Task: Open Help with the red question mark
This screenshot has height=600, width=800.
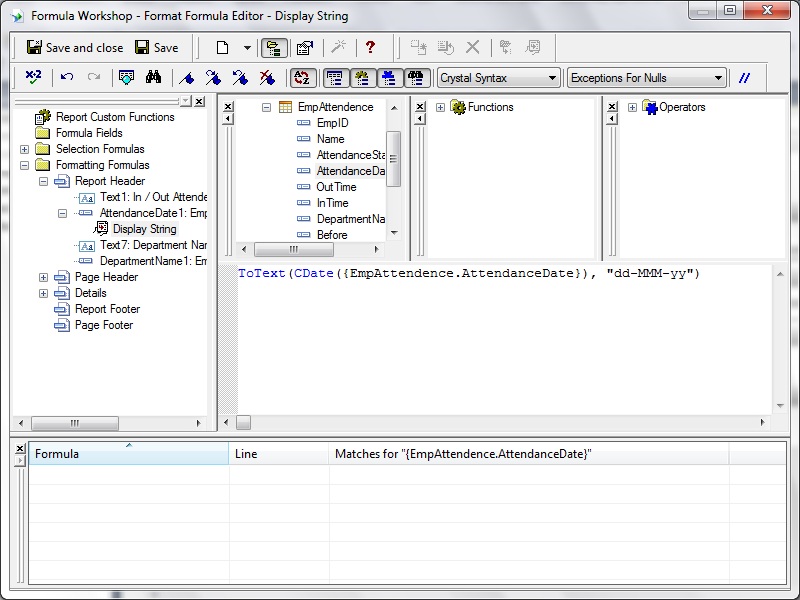Action: [x=370, y=47]
